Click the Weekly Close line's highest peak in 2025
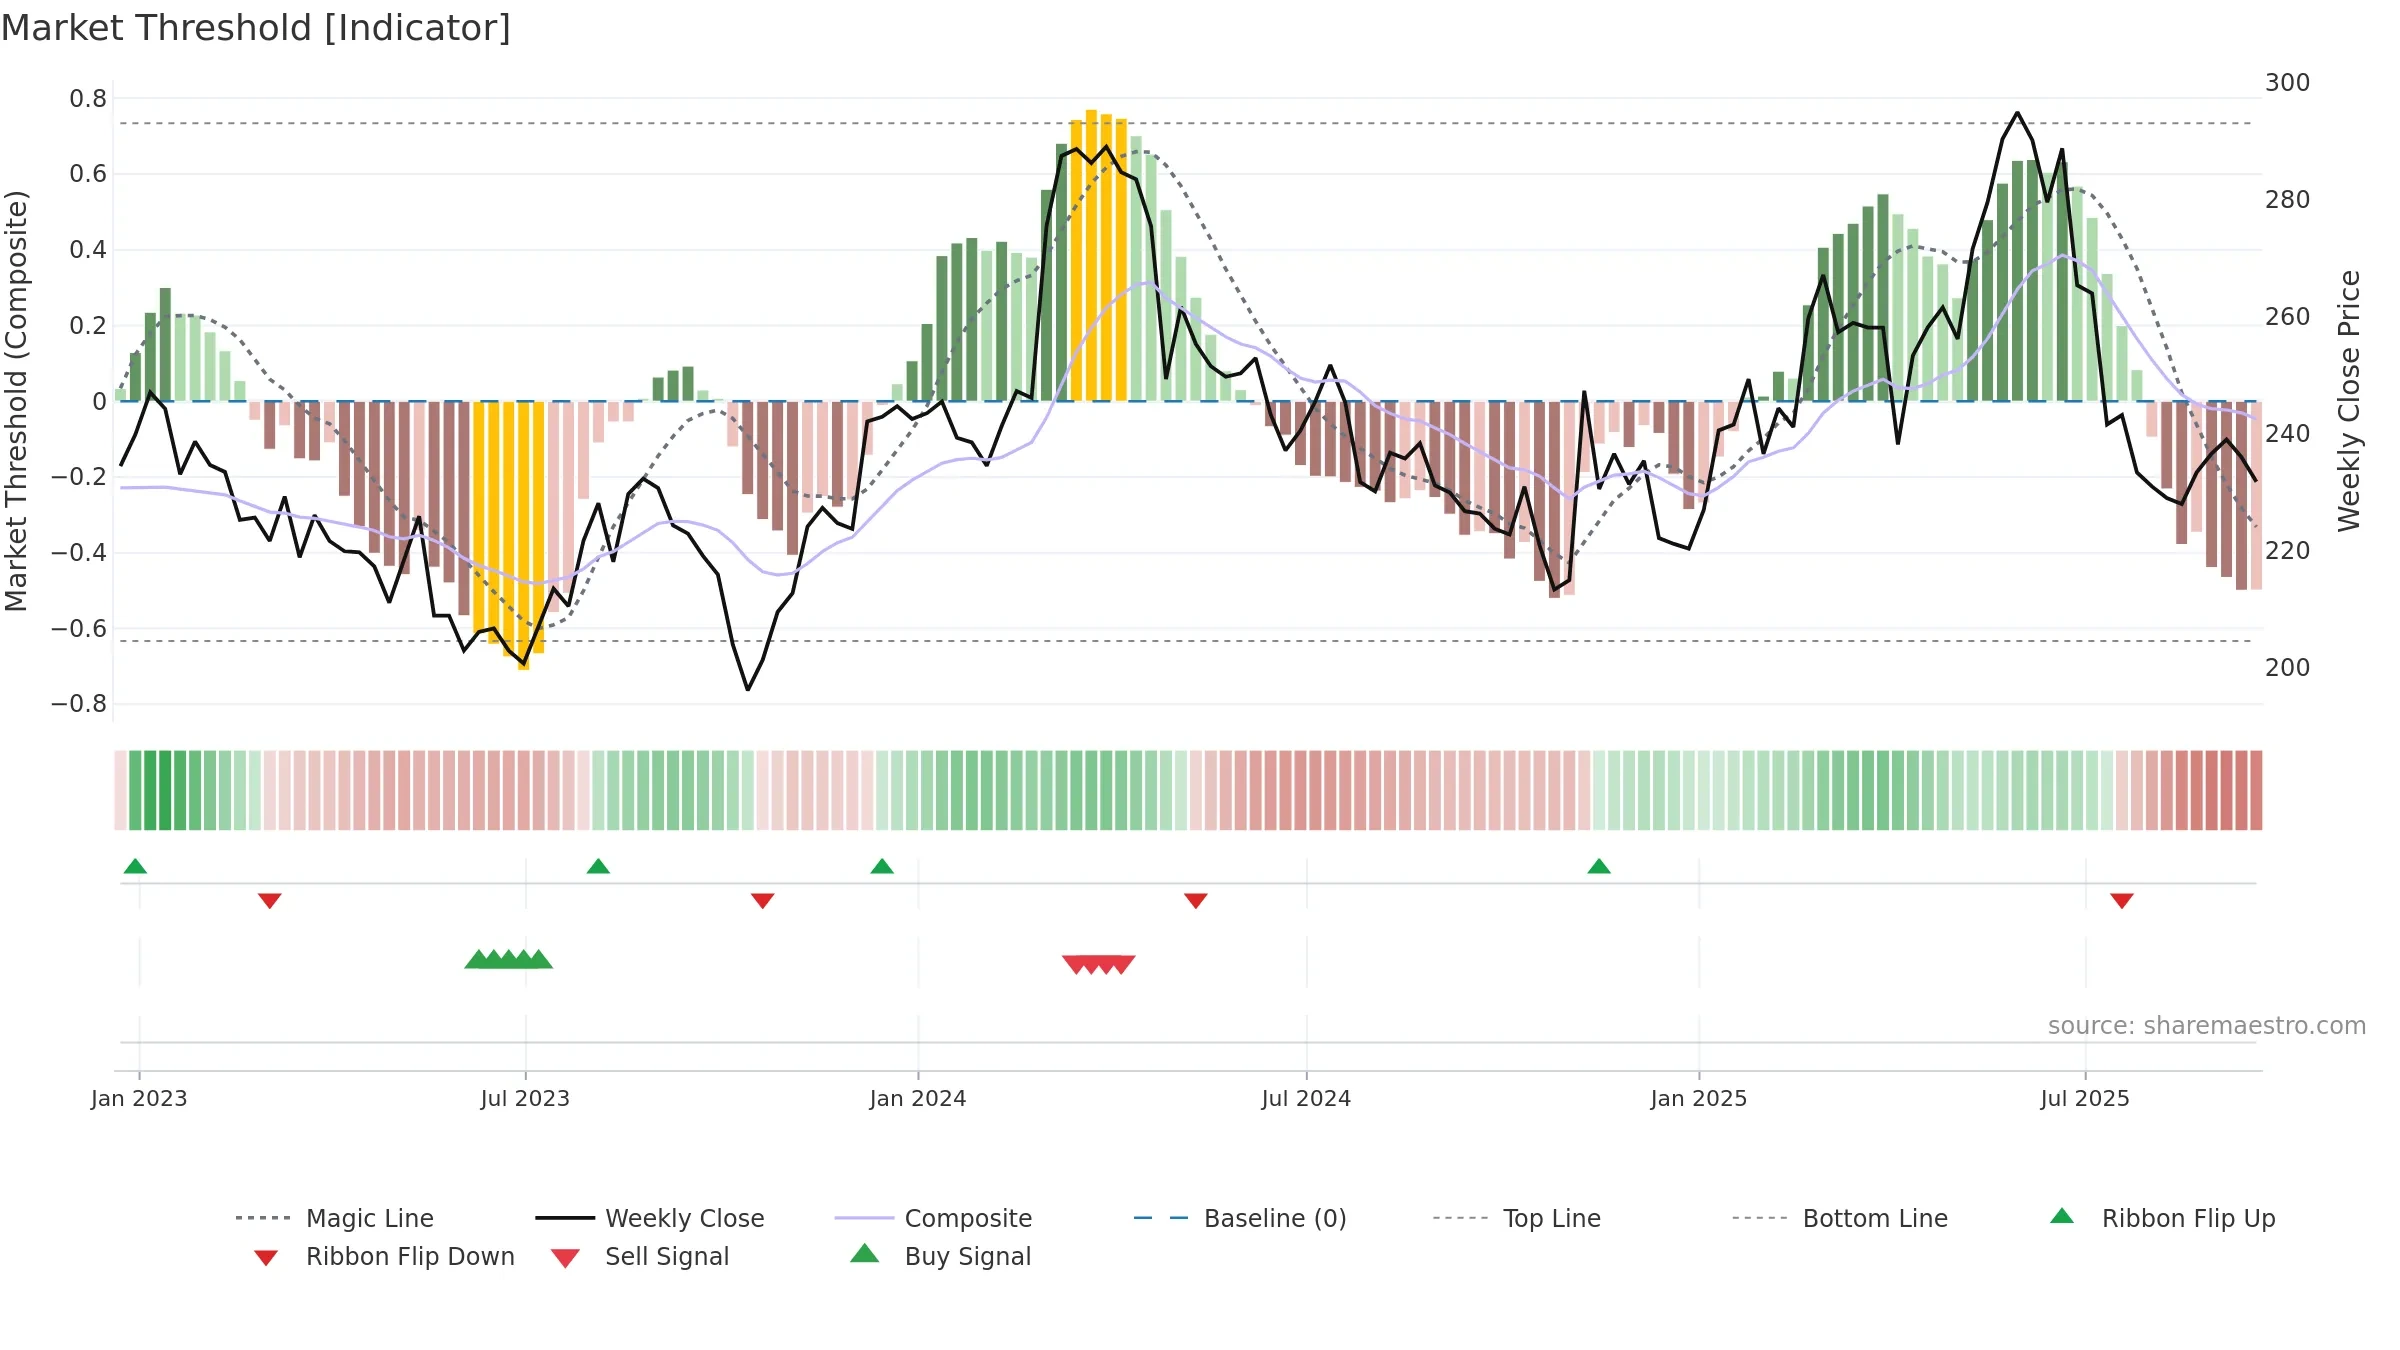Screen dimensions: 2400x1350 coord(2017,113)
